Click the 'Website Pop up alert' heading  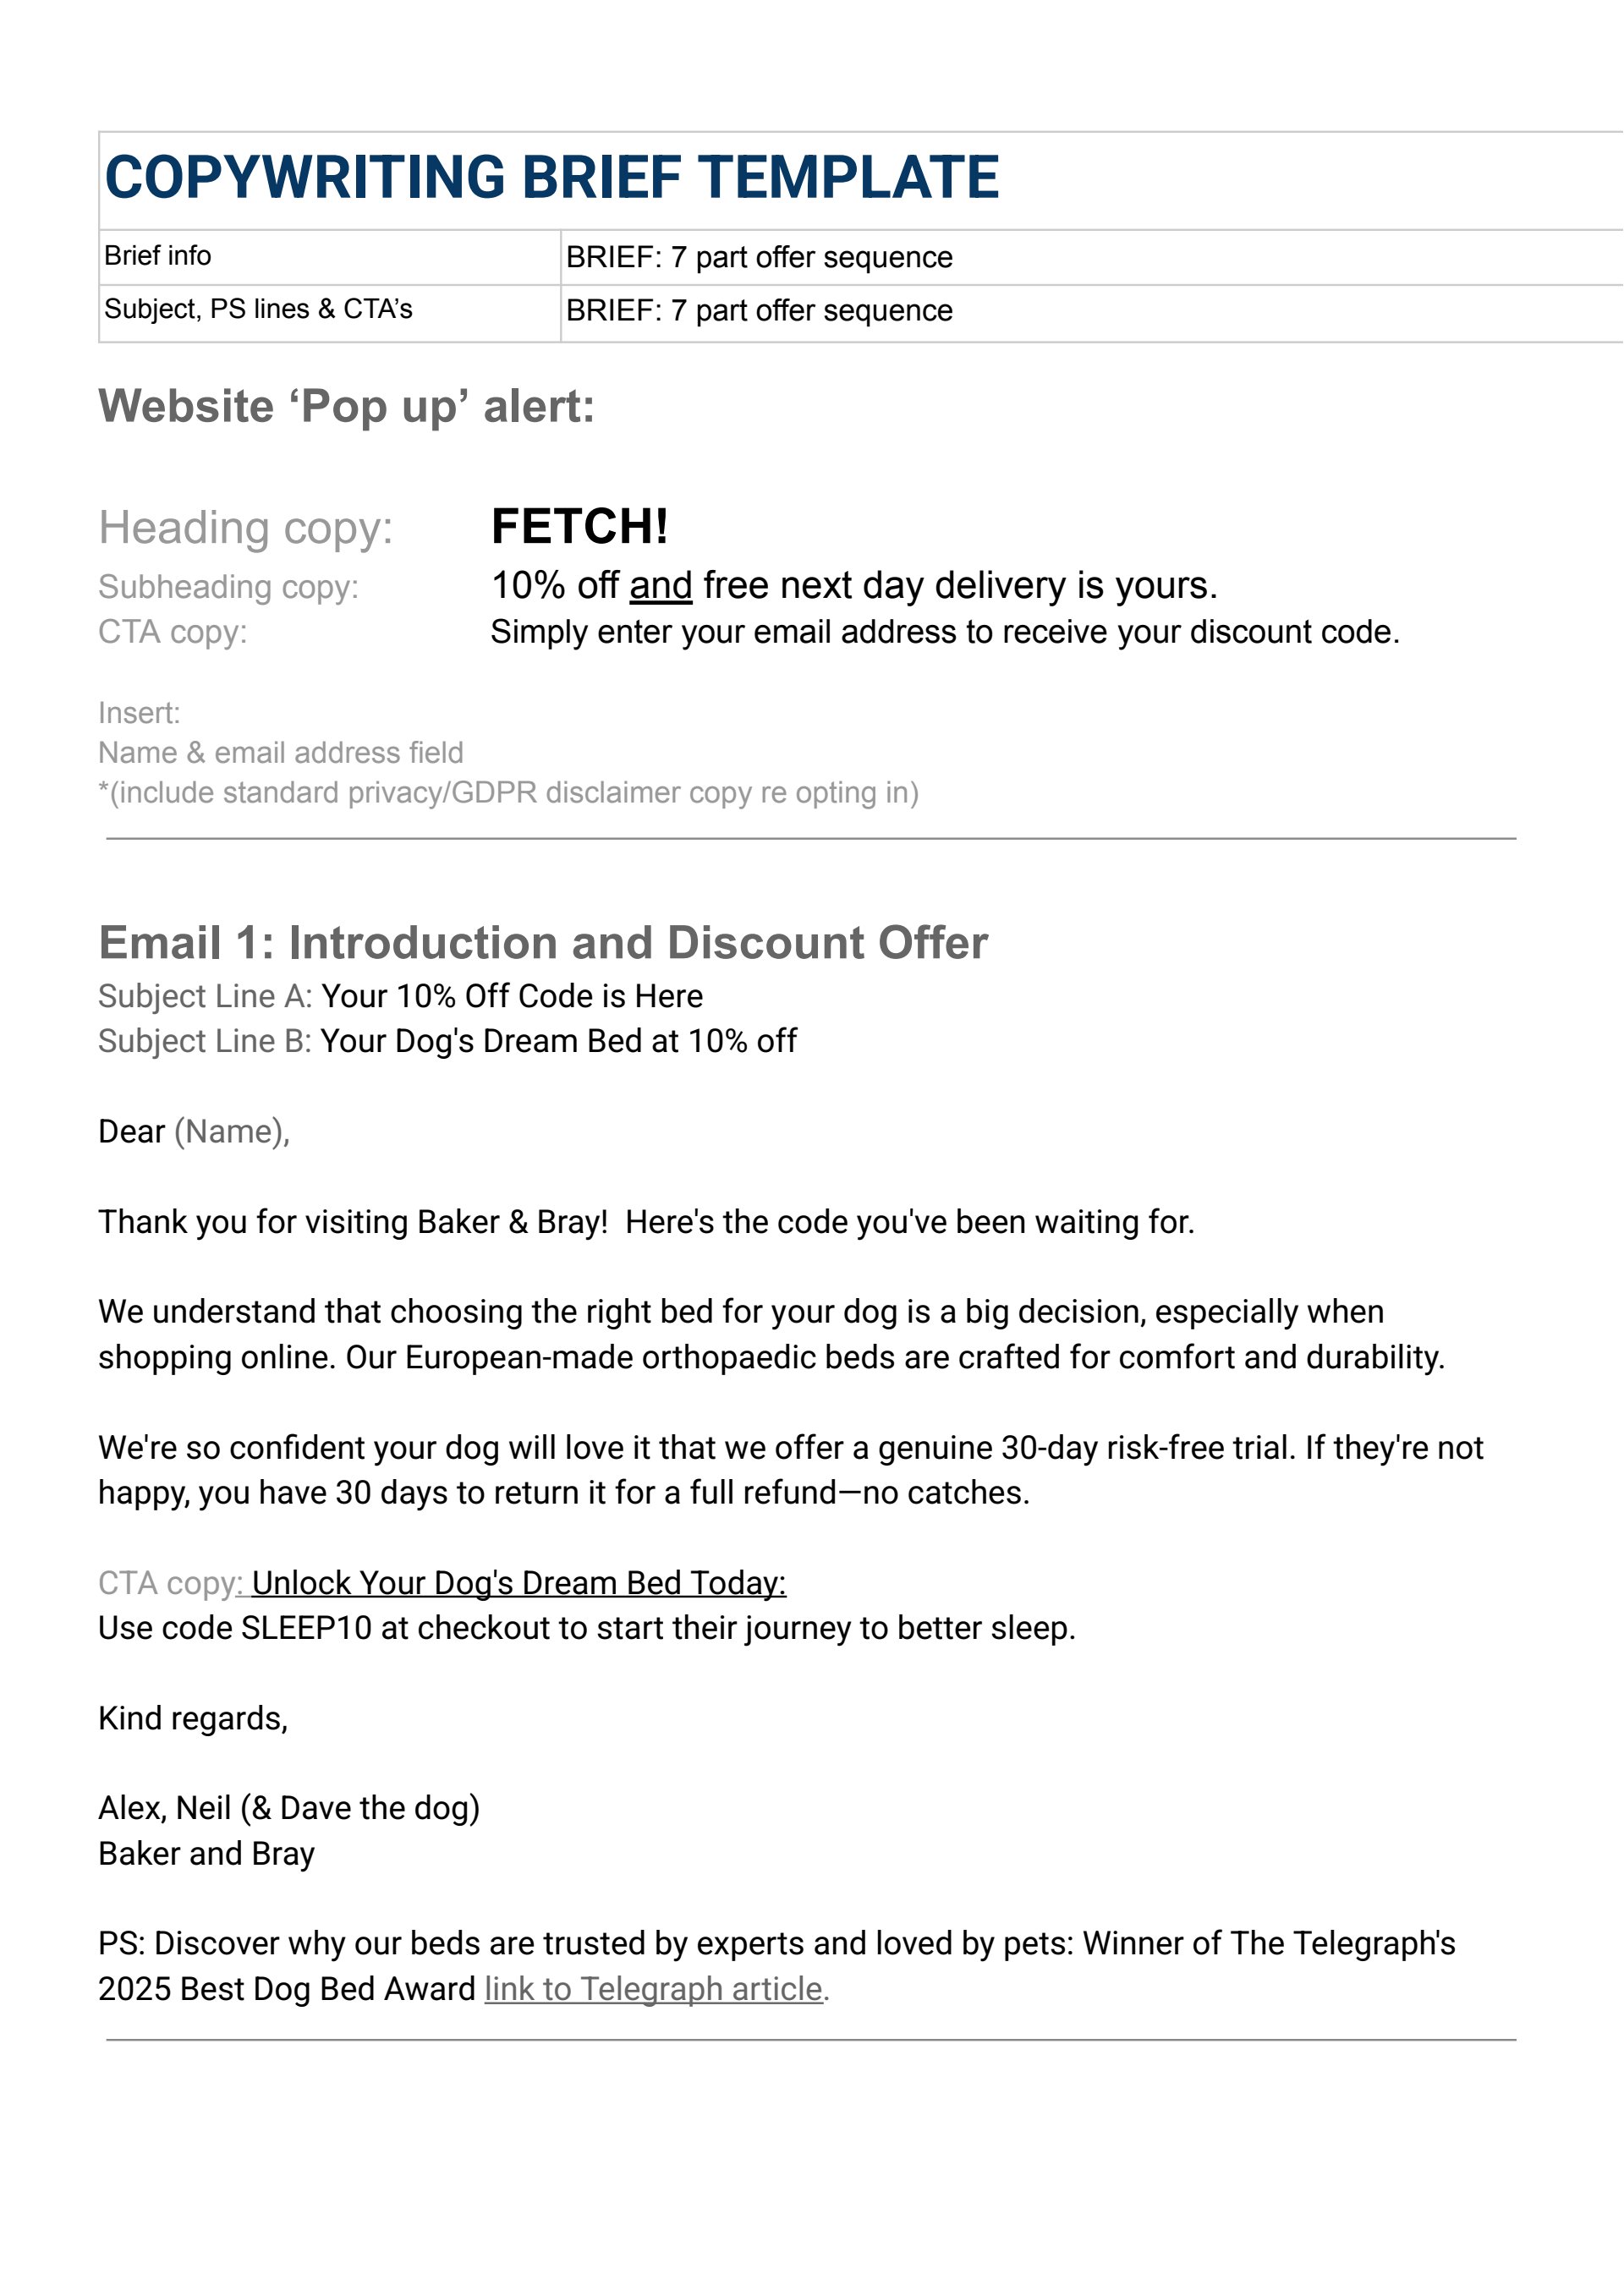pyautogui.click(x=346, y=407)
